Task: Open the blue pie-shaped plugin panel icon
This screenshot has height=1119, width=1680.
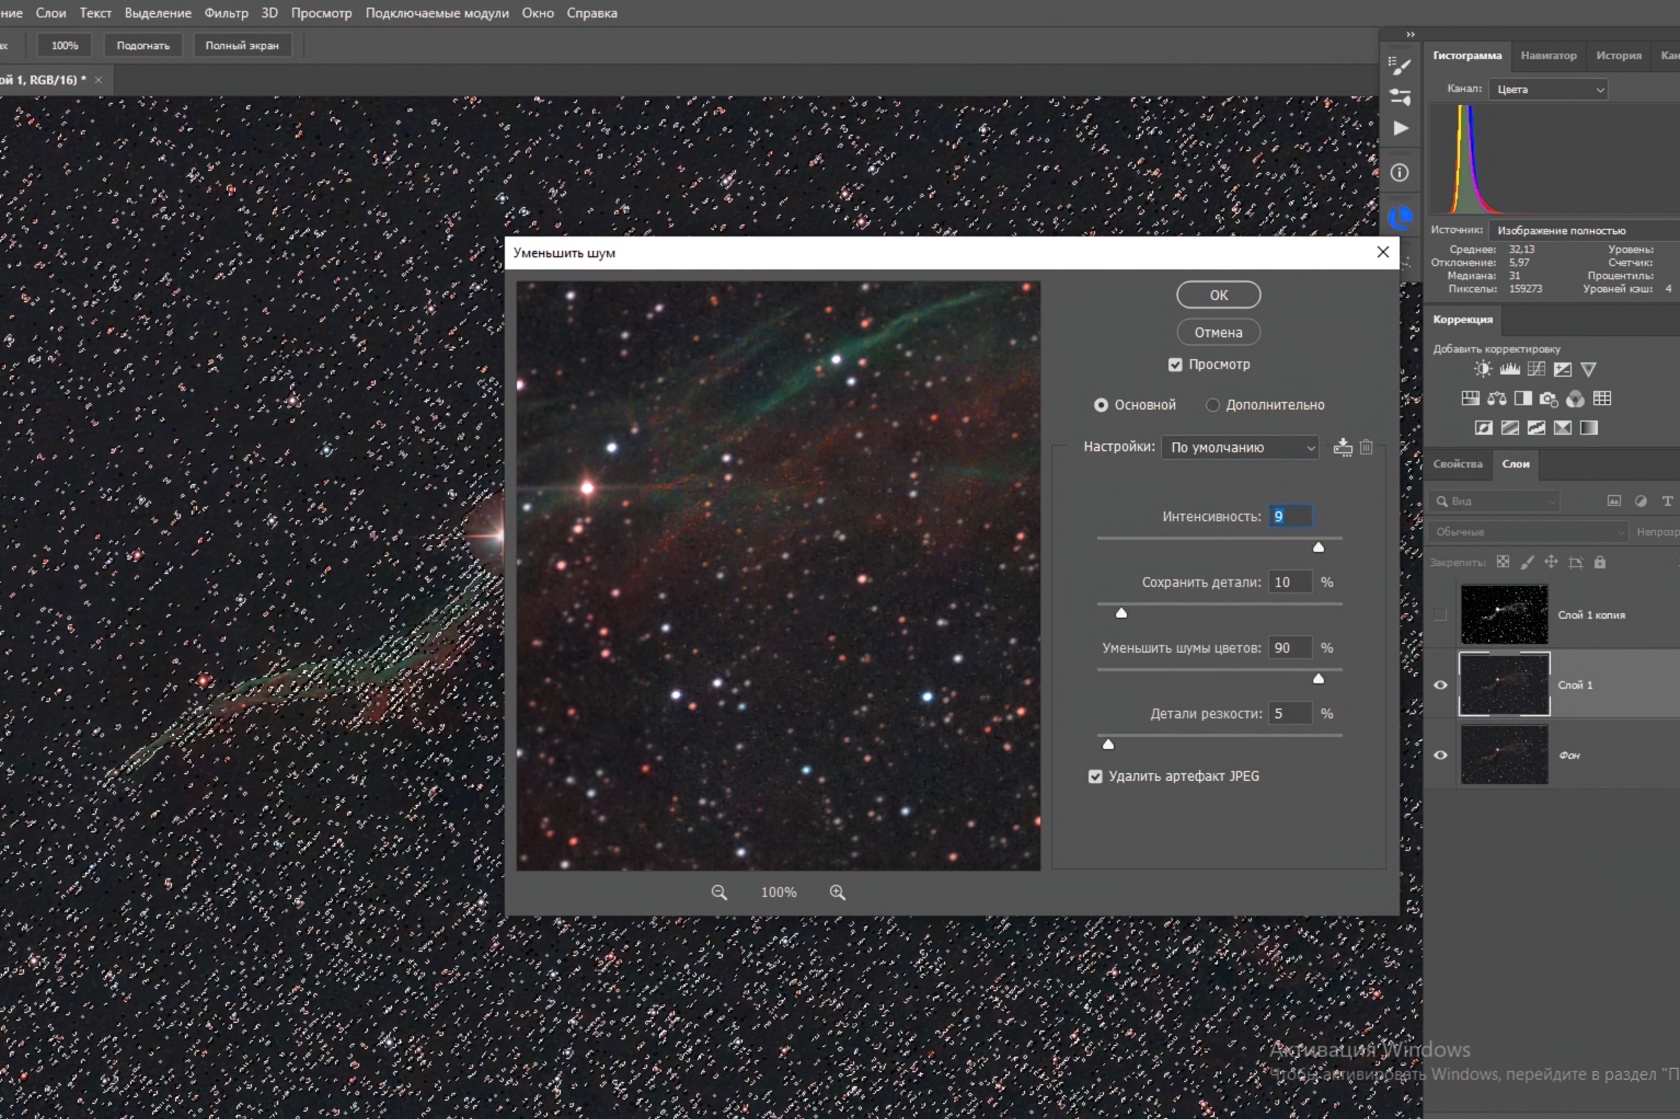Action: [1400, 217]
